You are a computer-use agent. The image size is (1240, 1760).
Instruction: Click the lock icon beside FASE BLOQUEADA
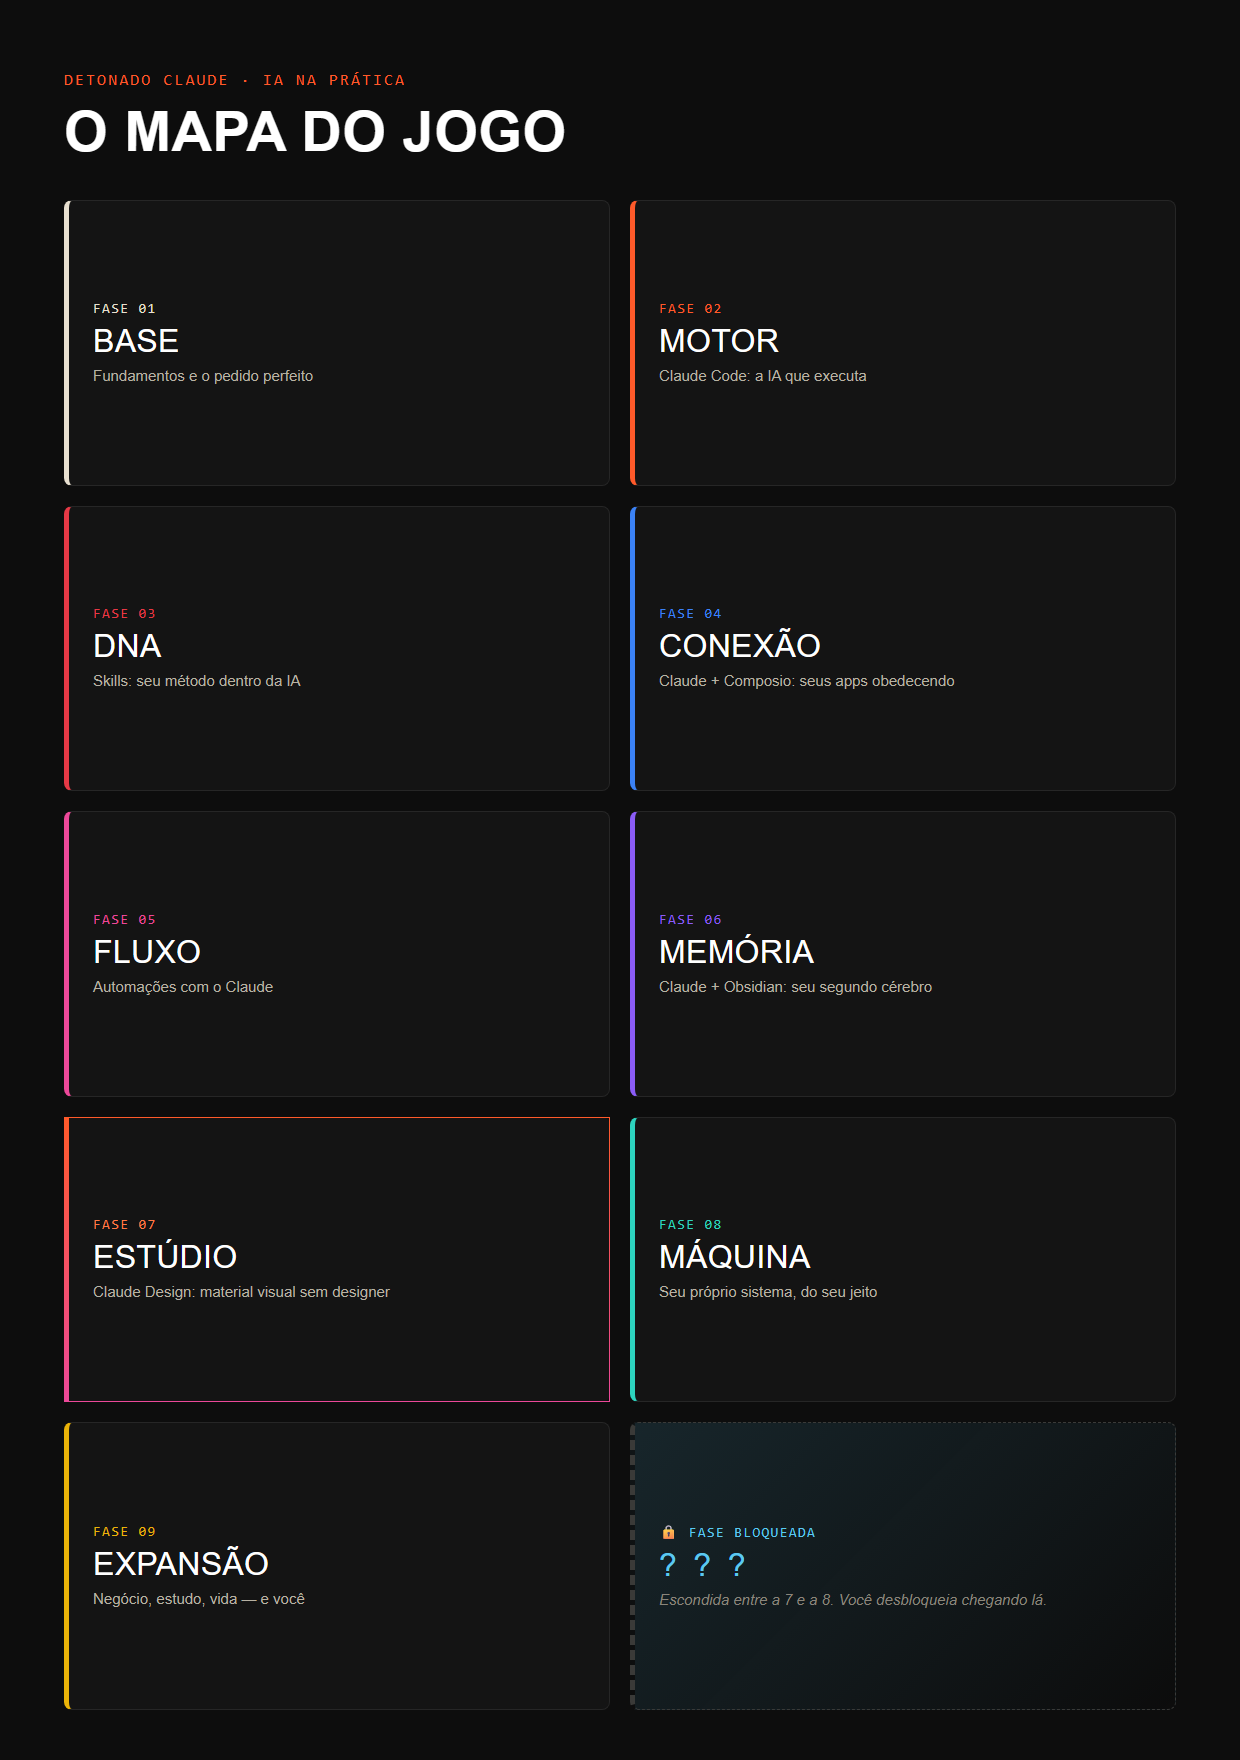(668, 1532)
